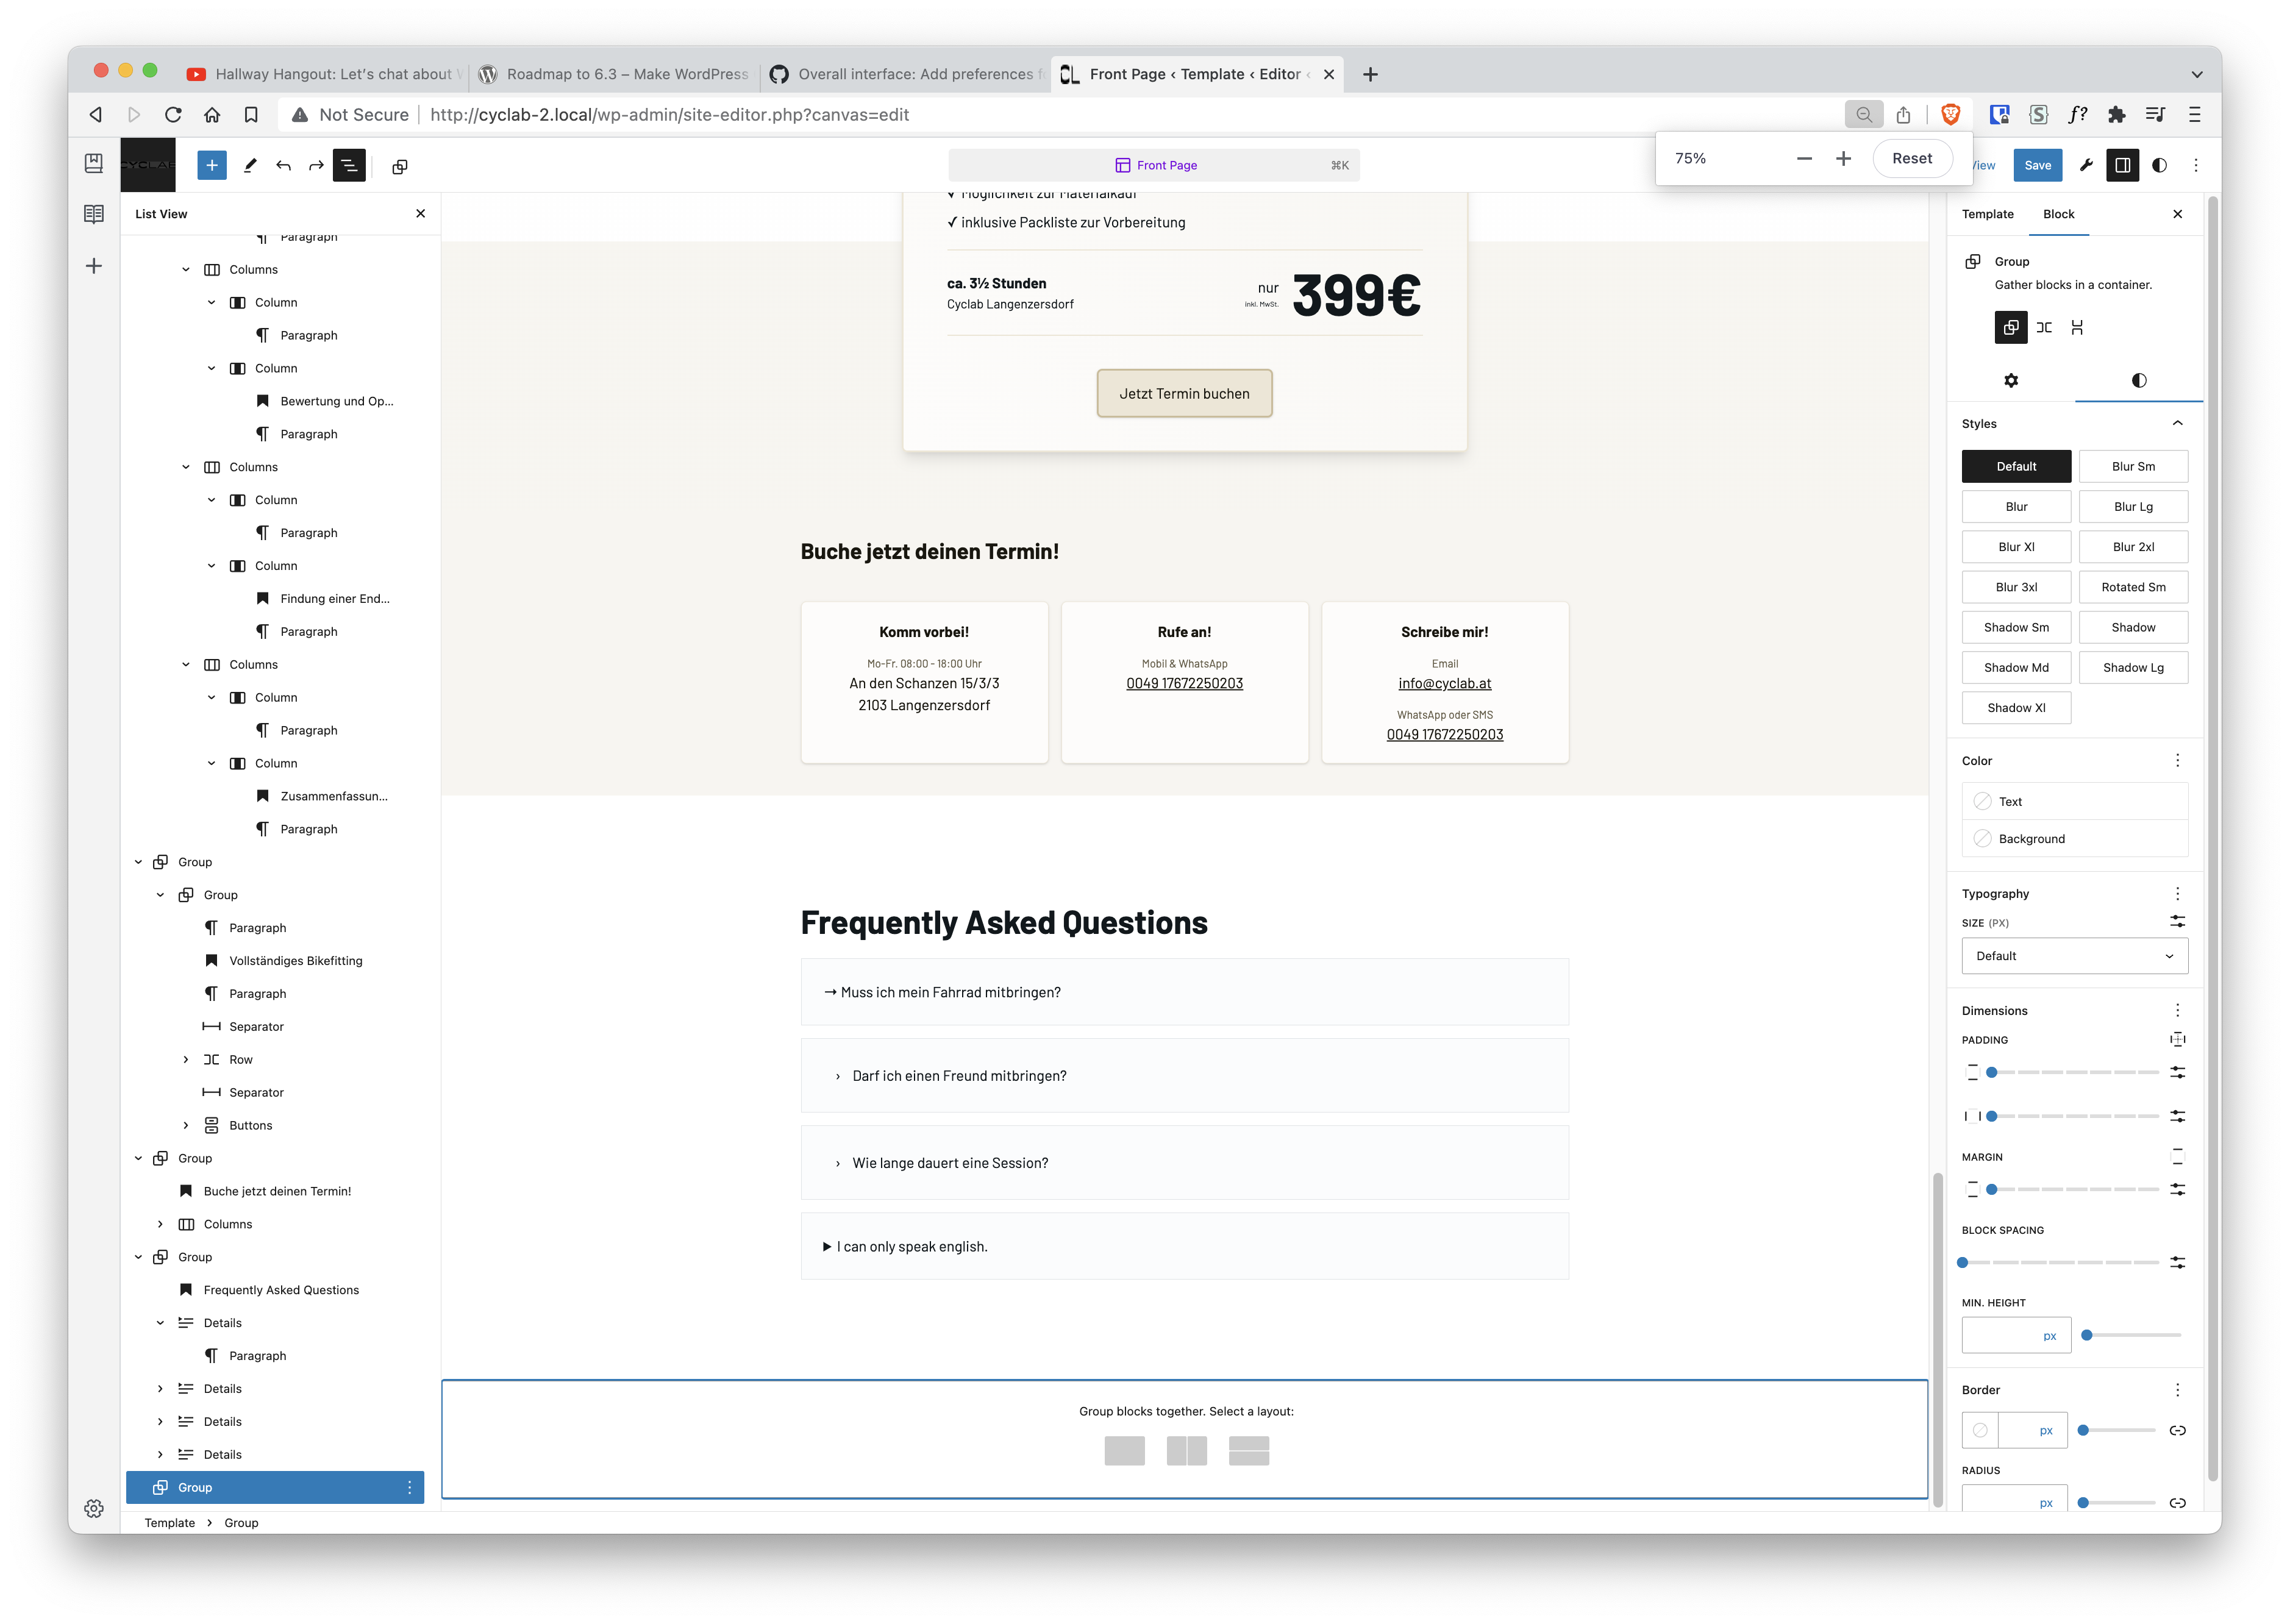Click the Tools wrench icon near Save

tap(2085, 165)
